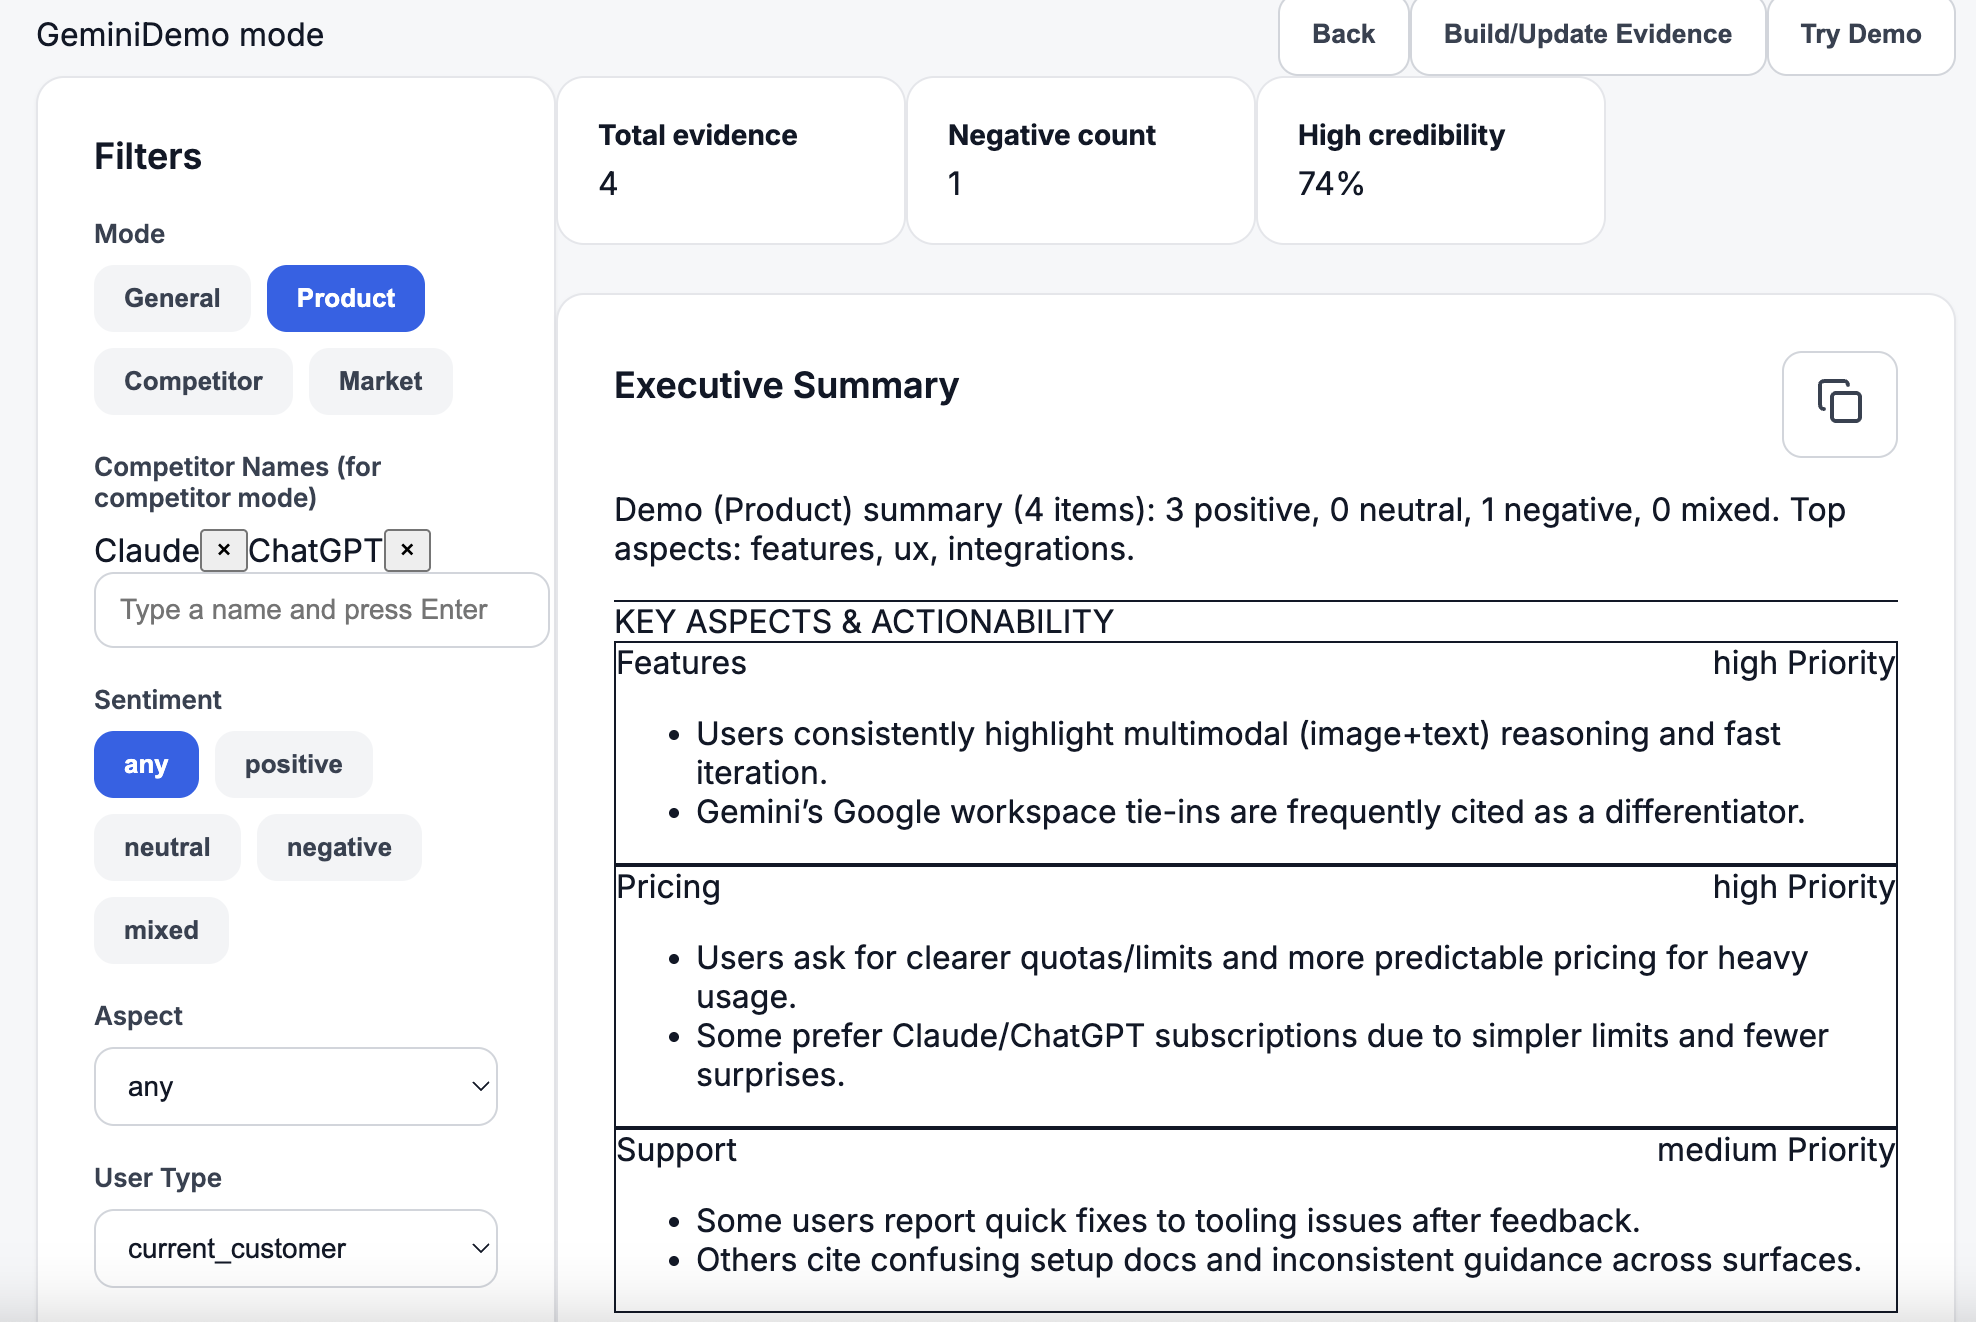Click the Back button
The image size is (1976, 1322).
click(x=1343, y=35)
